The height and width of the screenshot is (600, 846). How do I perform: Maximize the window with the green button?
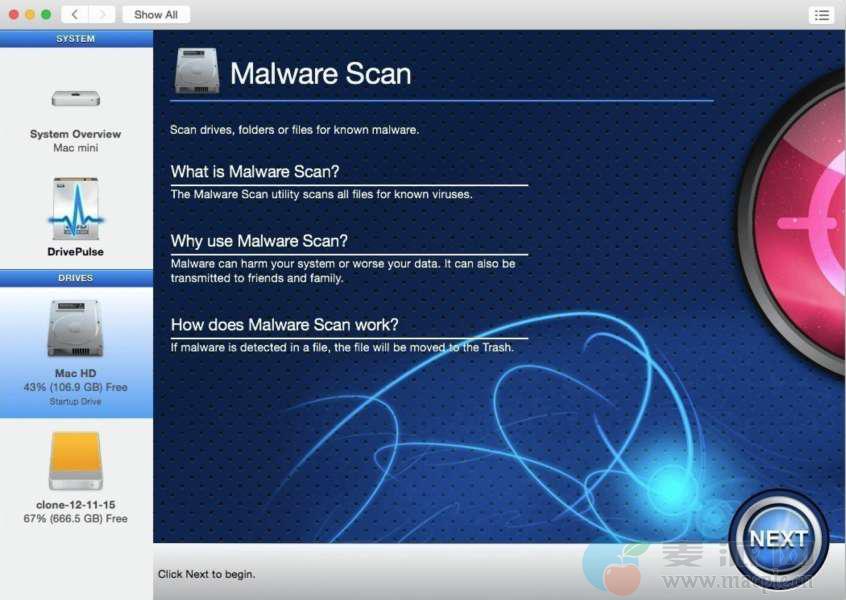coord(46,15)
